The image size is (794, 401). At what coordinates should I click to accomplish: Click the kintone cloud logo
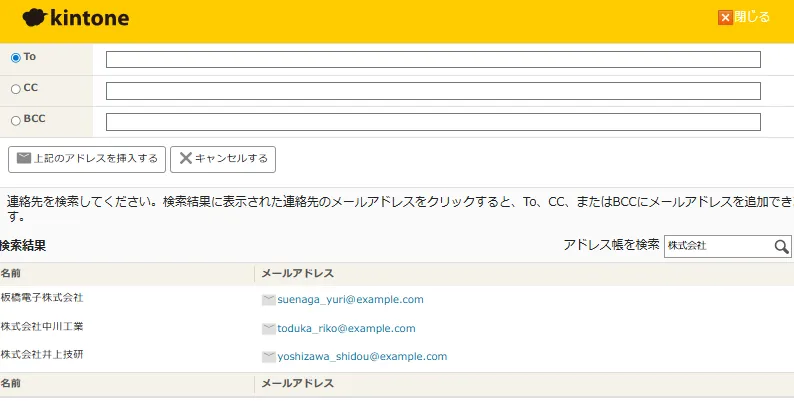pos(76,18)
